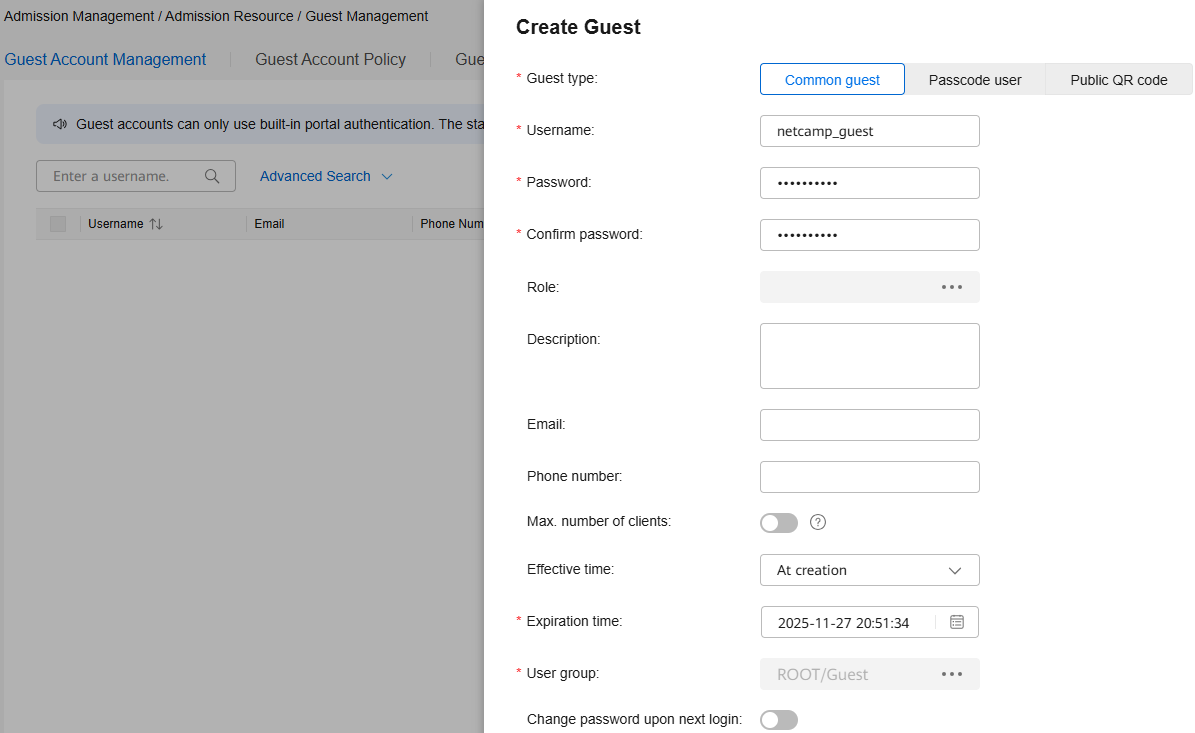Click inside the Description text area
Image resolution: width=1195 pixels, height=733 pixels.
click(869, 355)
